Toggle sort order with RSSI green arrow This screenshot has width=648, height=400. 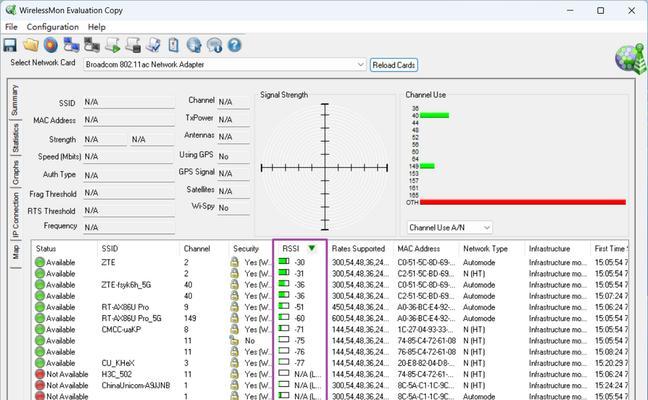pyautogui.click(x=312, y=248)
